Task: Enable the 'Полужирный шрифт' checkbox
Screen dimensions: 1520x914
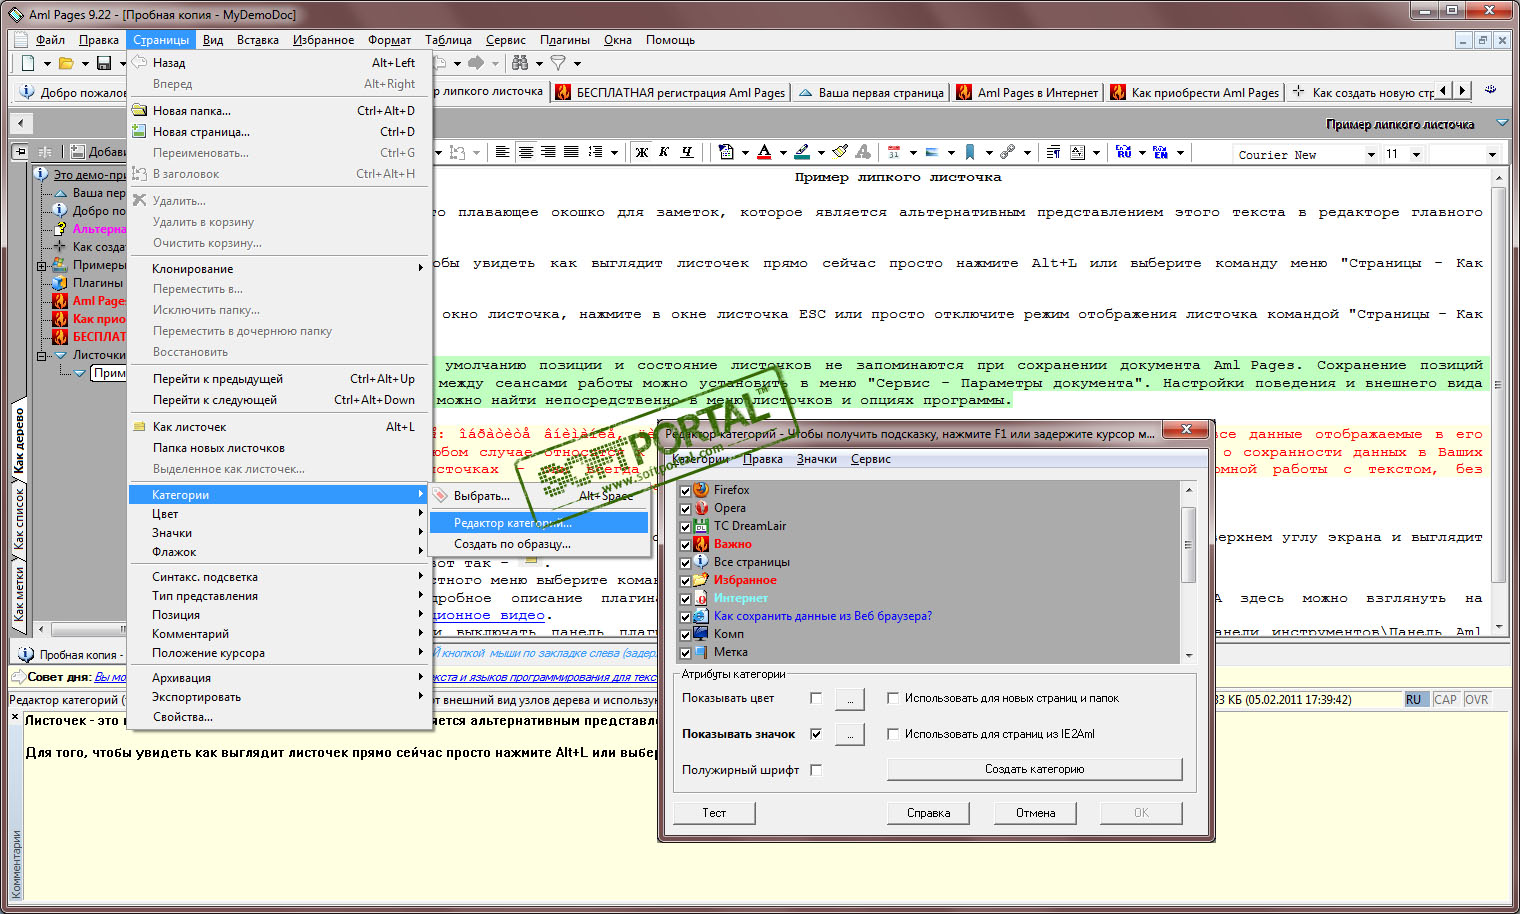Action: click(x=816, y=770)
